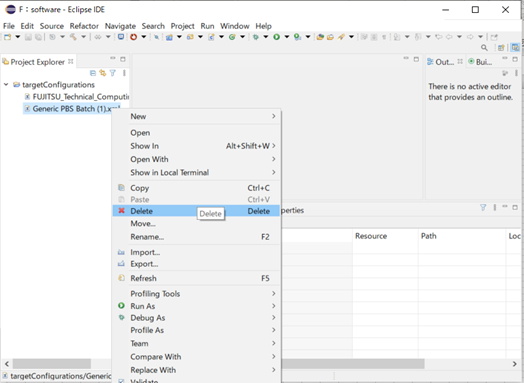Image resolution: width=524 pixels, height=383 pixels.
Task: Select the Project Explorer tab
Action: tap(38, 62)
